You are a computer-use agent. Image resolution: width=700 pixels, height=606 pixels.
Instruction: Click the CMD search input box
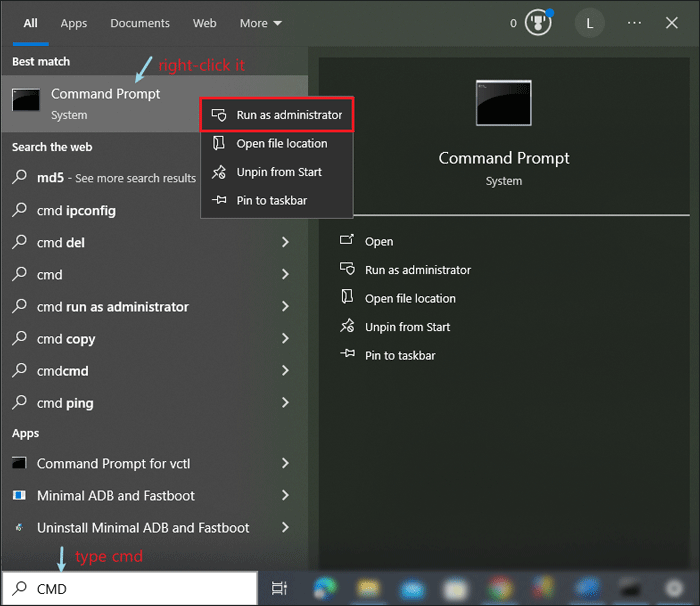pyautogui.click(x=130, y=589)
